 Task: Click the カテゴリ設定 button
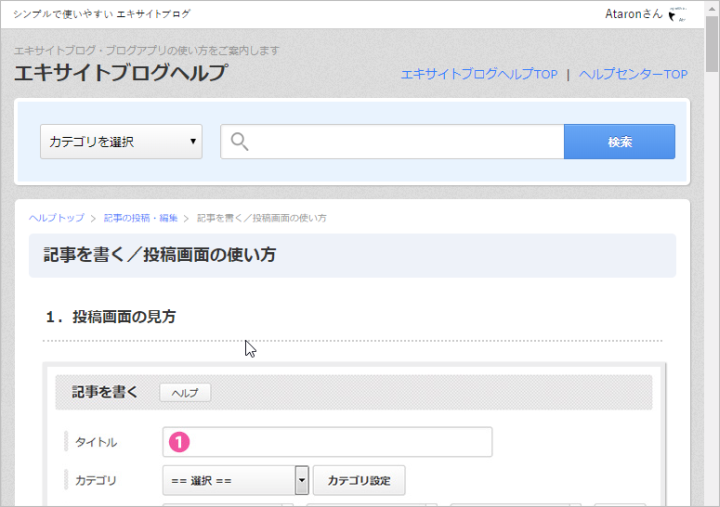[359, 480]
